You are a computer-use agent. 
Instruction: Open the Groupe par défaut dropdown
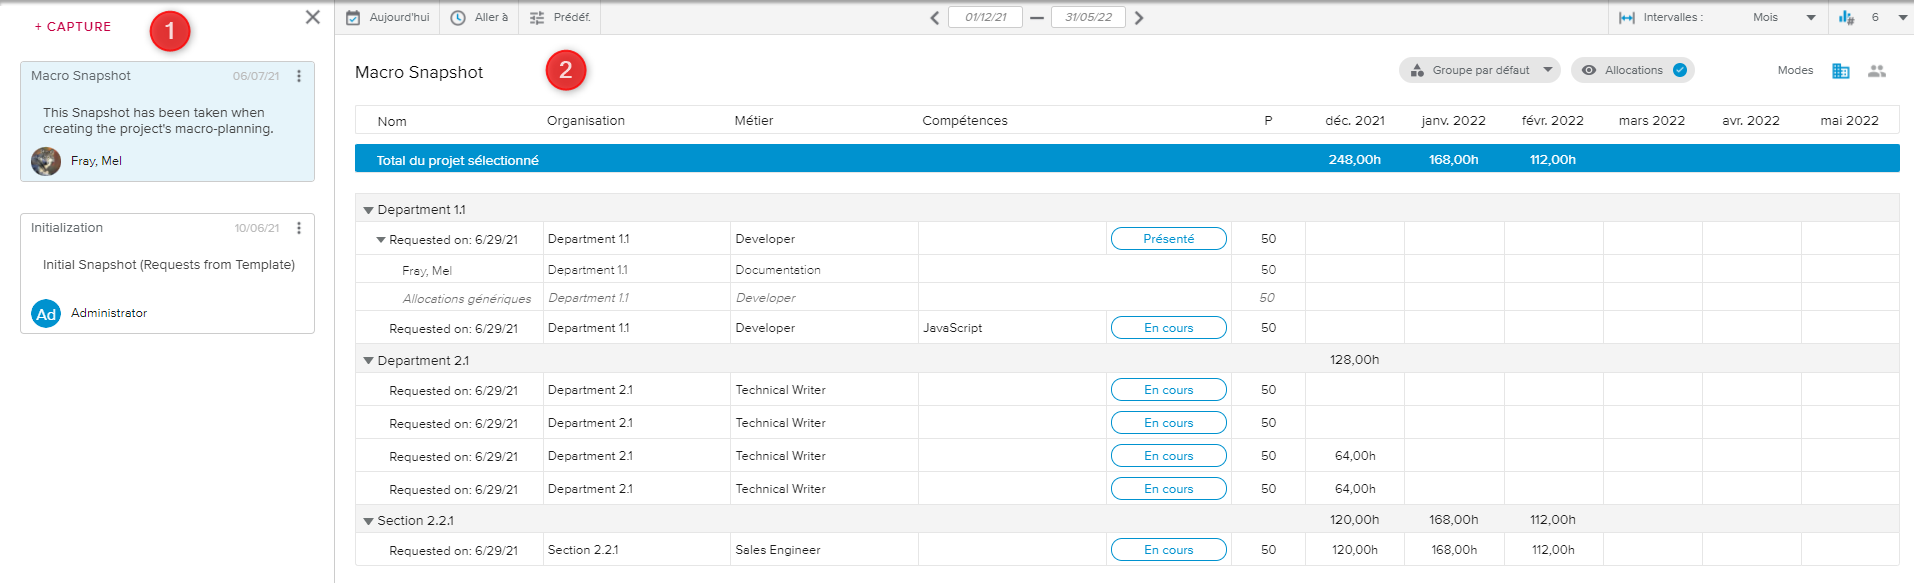click(1479, 70)
